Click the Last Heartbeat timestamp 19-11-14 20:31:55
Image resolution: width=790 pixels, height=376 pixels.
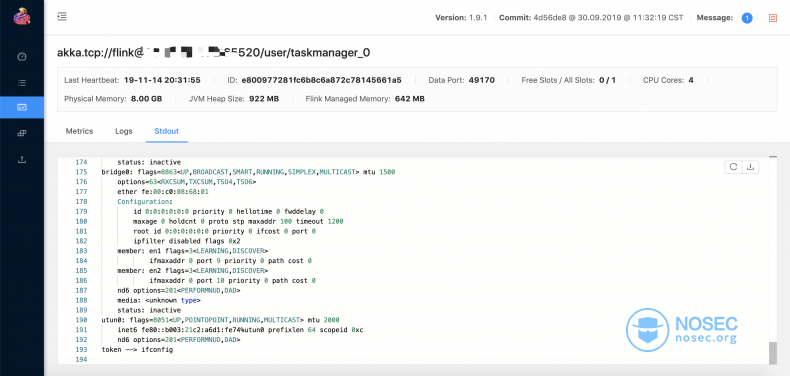(x=162, y=80)
